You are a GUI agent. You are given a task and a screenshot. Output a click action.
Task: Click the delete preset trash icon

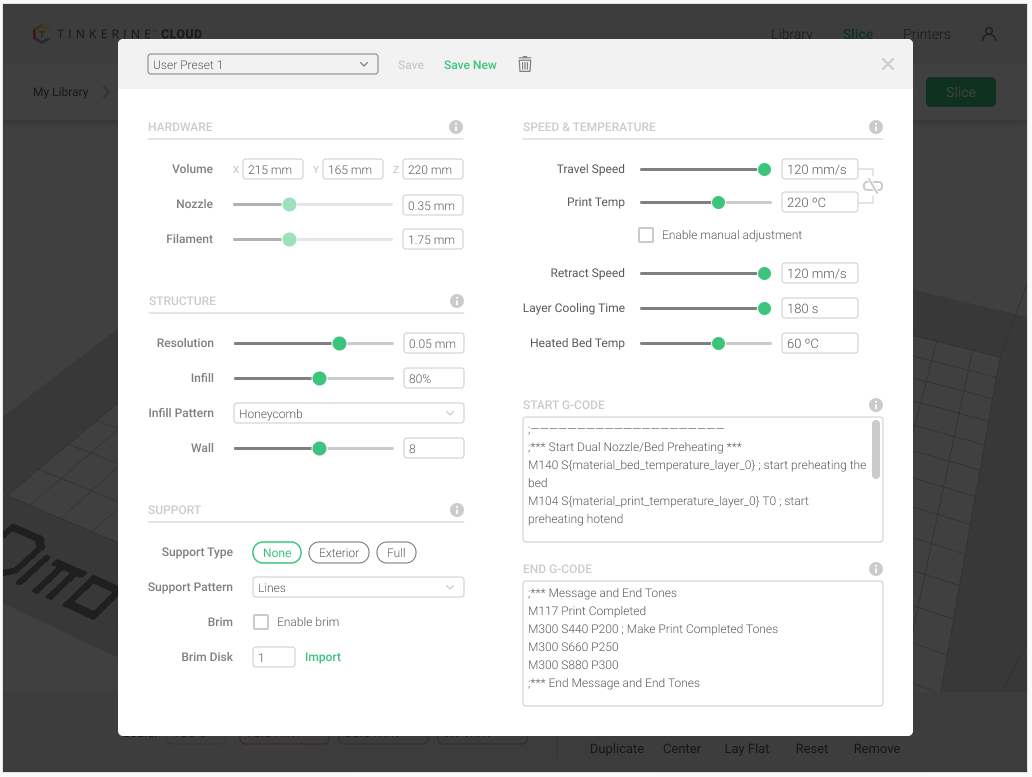525,64
